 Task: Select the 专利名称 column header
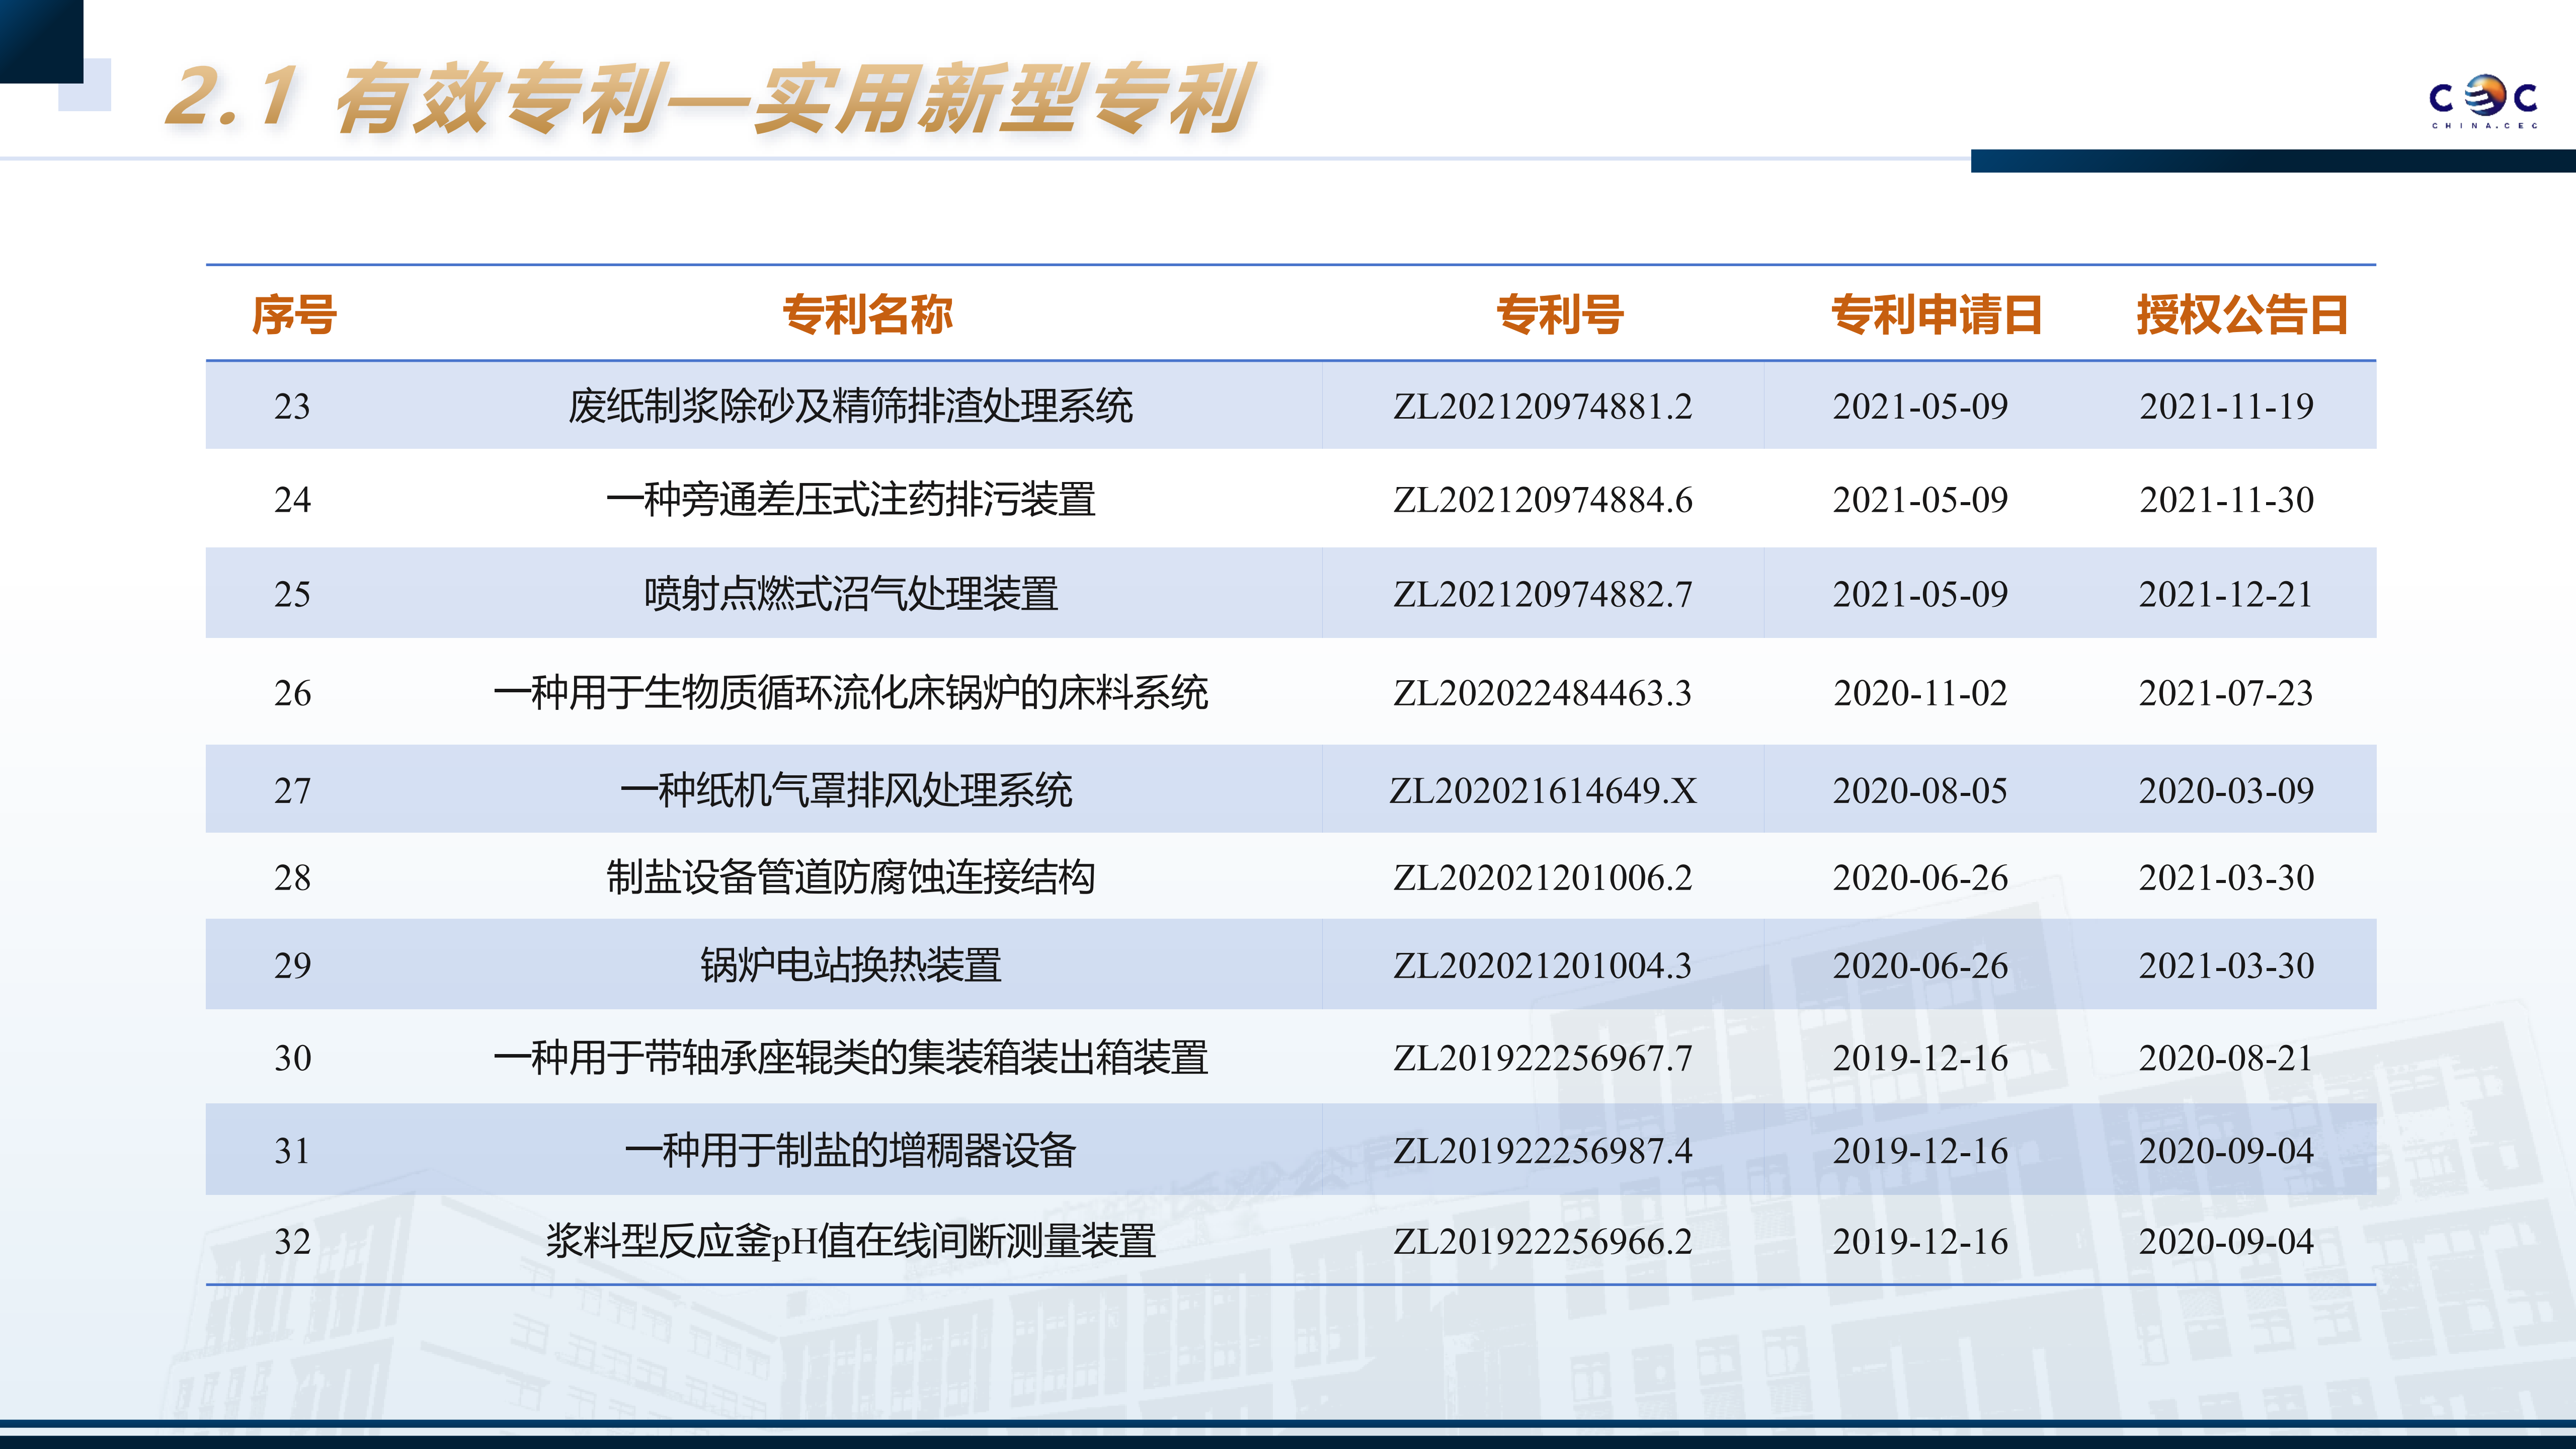866,314
